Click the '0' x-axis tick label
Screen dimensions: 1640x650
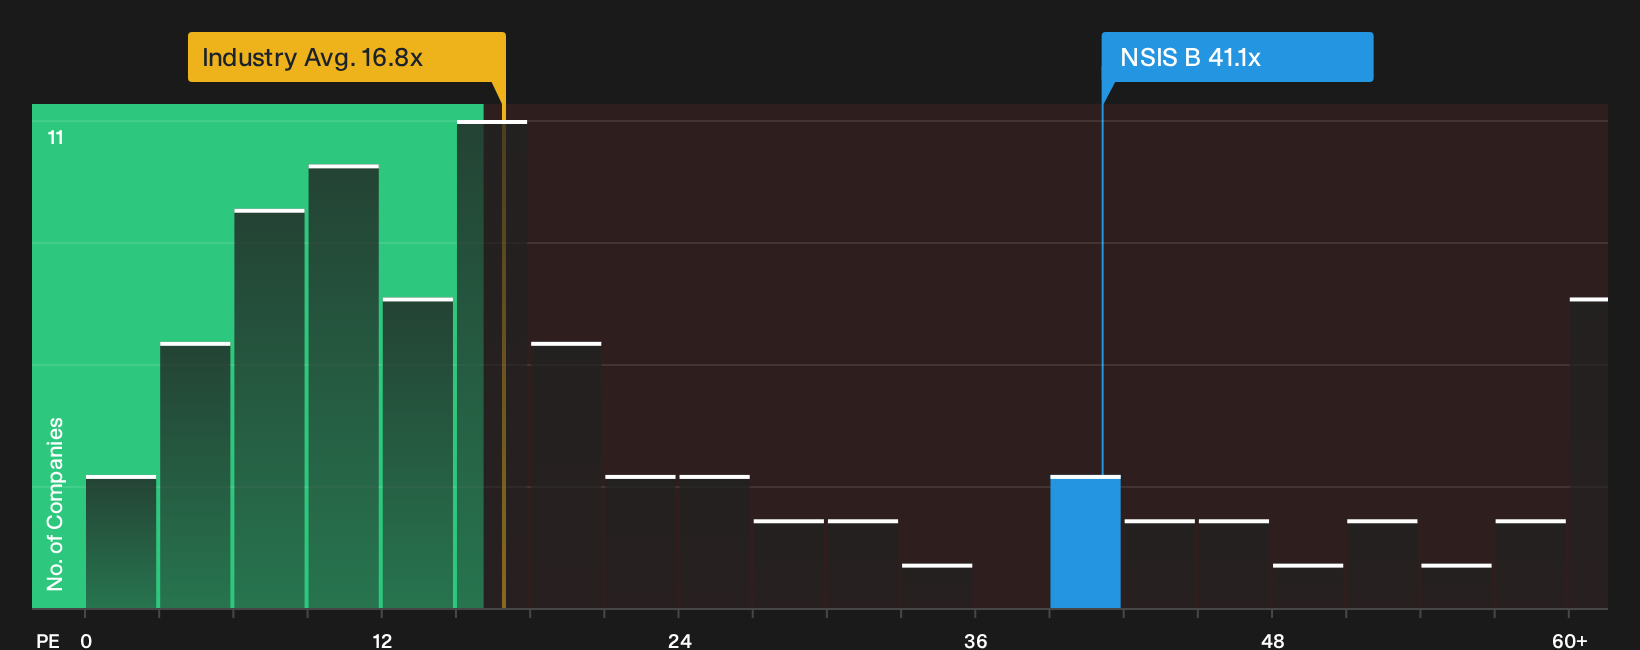tap(86, 641)
